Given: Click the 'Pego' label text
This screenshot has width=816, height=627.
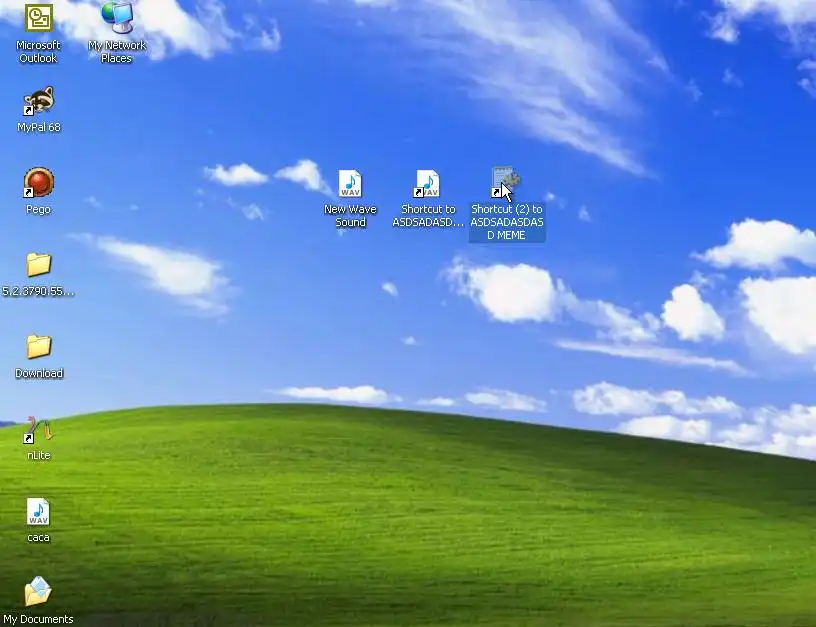Looking at the screenshot, I should 39,209.
